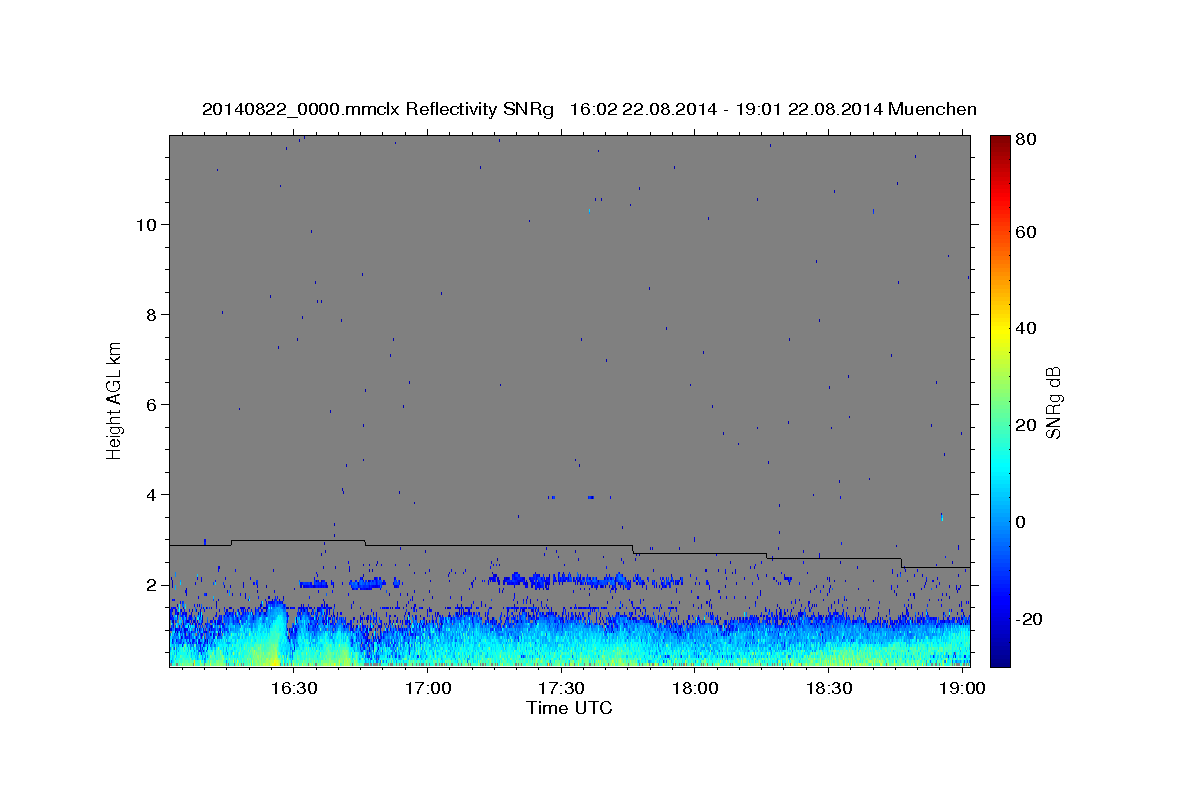The height and width of the screenshot is (800, 1200).
Task: Click the height tick label 2
Action: 152,585
